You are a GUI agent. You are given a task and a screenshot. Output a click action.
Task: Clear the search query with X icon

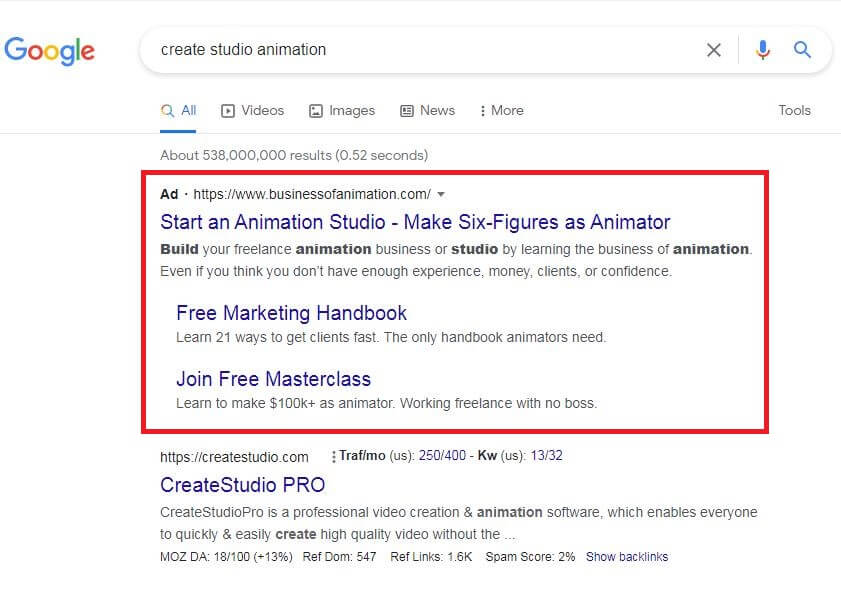pos(713,50)
